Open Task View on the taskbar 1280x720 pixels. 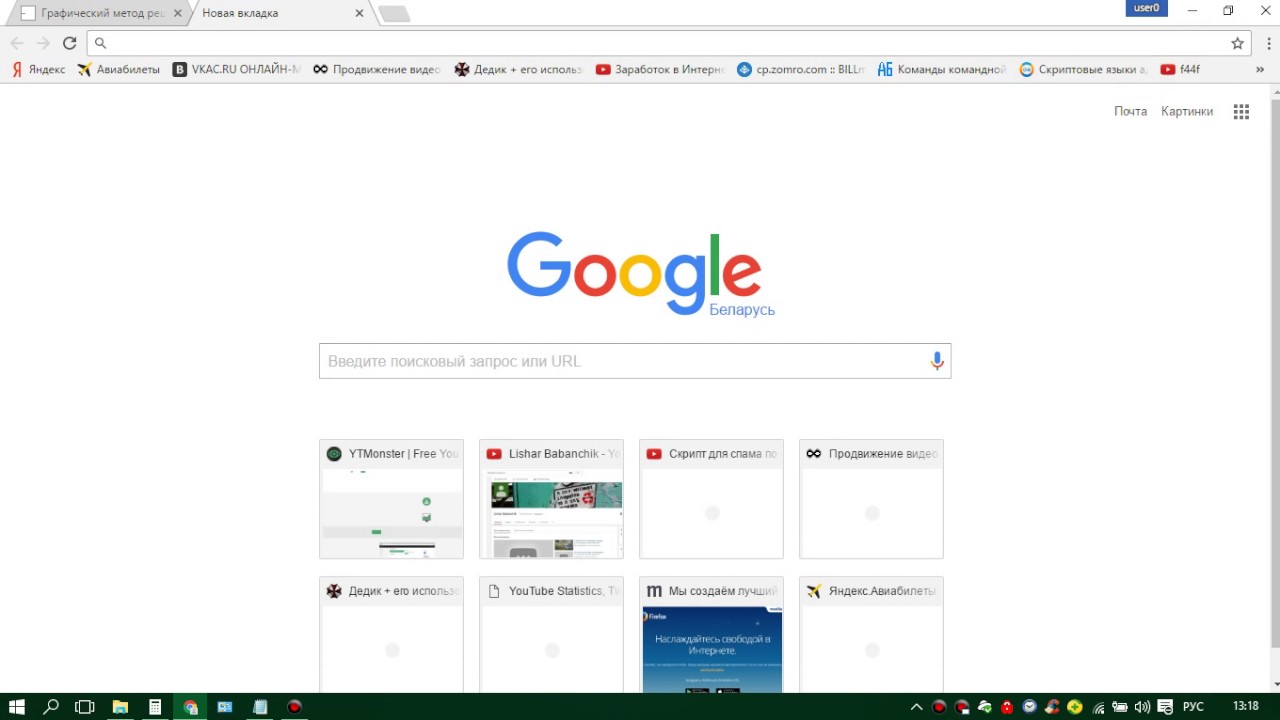85,707
